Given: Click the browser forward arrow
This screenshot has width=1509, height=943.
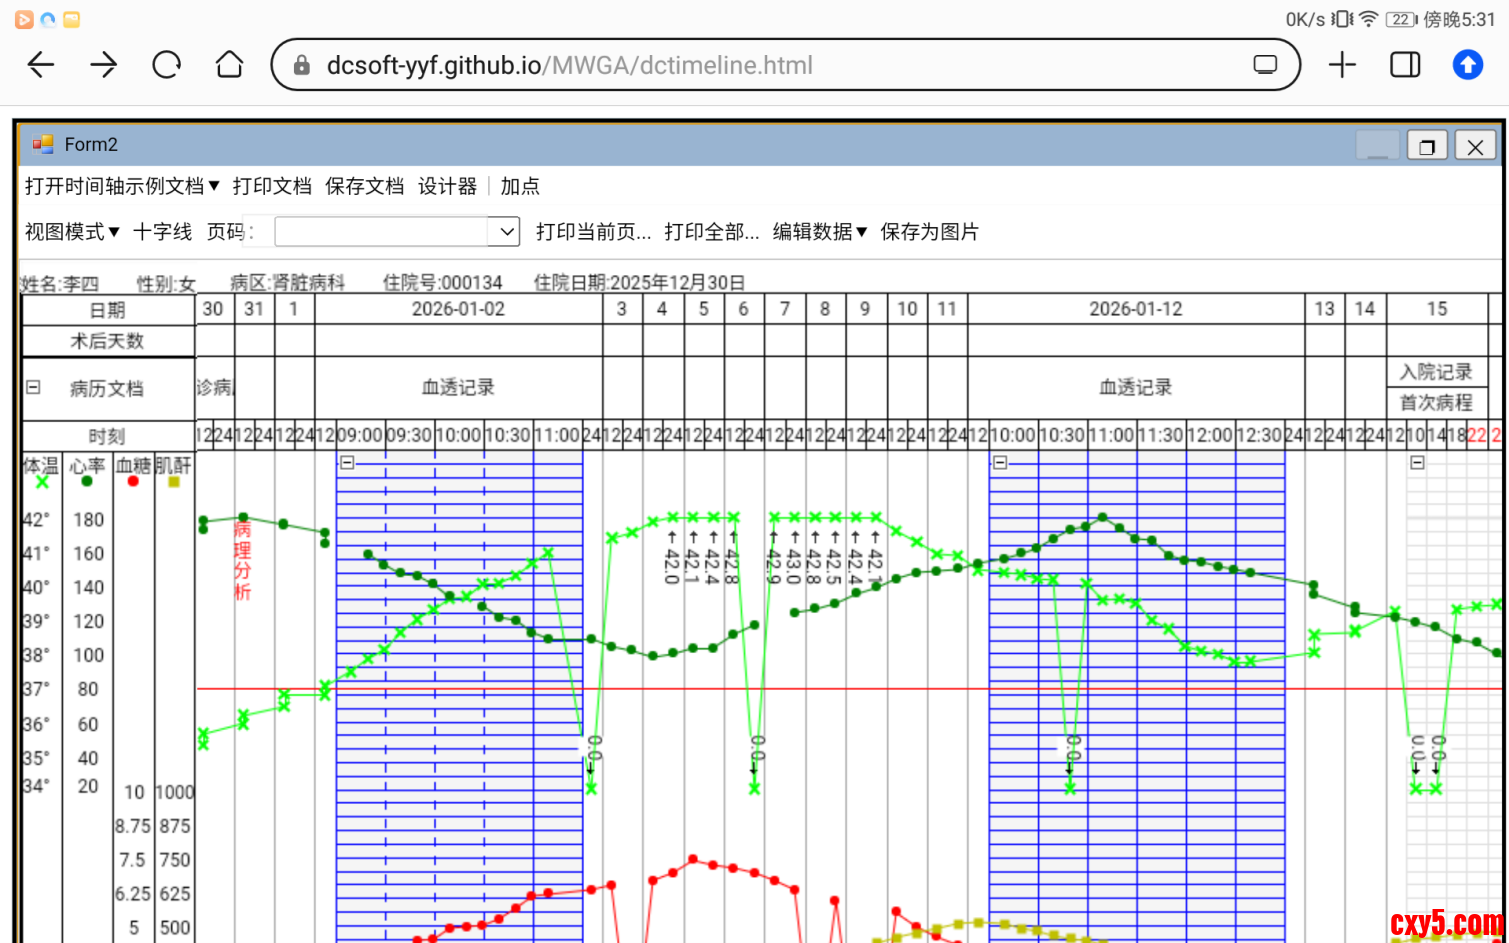Looking at the screenshot, I should coord(104,65).
